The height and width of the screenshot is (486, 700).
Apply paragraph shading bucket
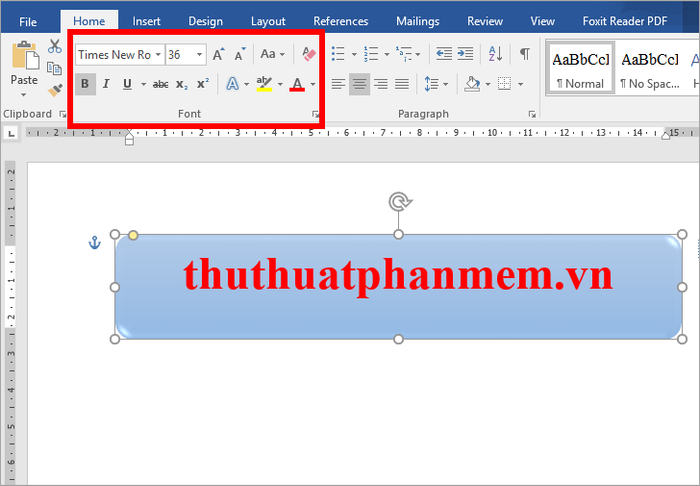472,84
